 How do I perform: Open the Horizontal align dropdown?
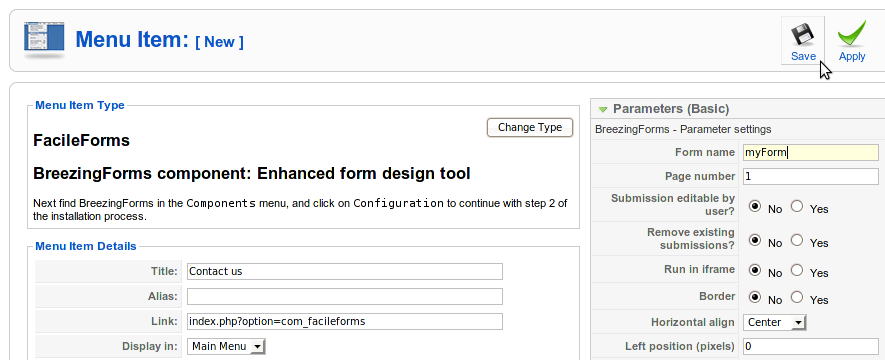click(x=774, y=322)
